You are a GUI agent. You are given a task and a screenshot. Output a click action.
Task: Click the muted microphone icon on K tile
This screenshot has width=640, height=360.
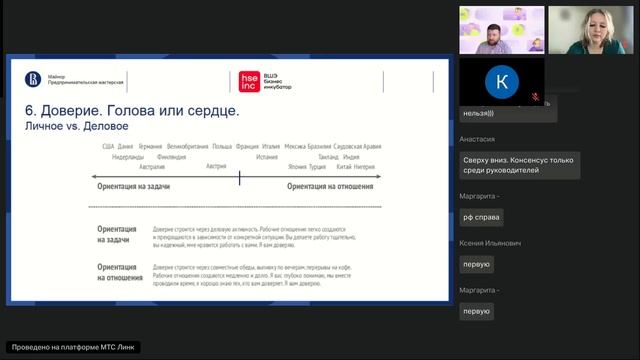[535, 97]
